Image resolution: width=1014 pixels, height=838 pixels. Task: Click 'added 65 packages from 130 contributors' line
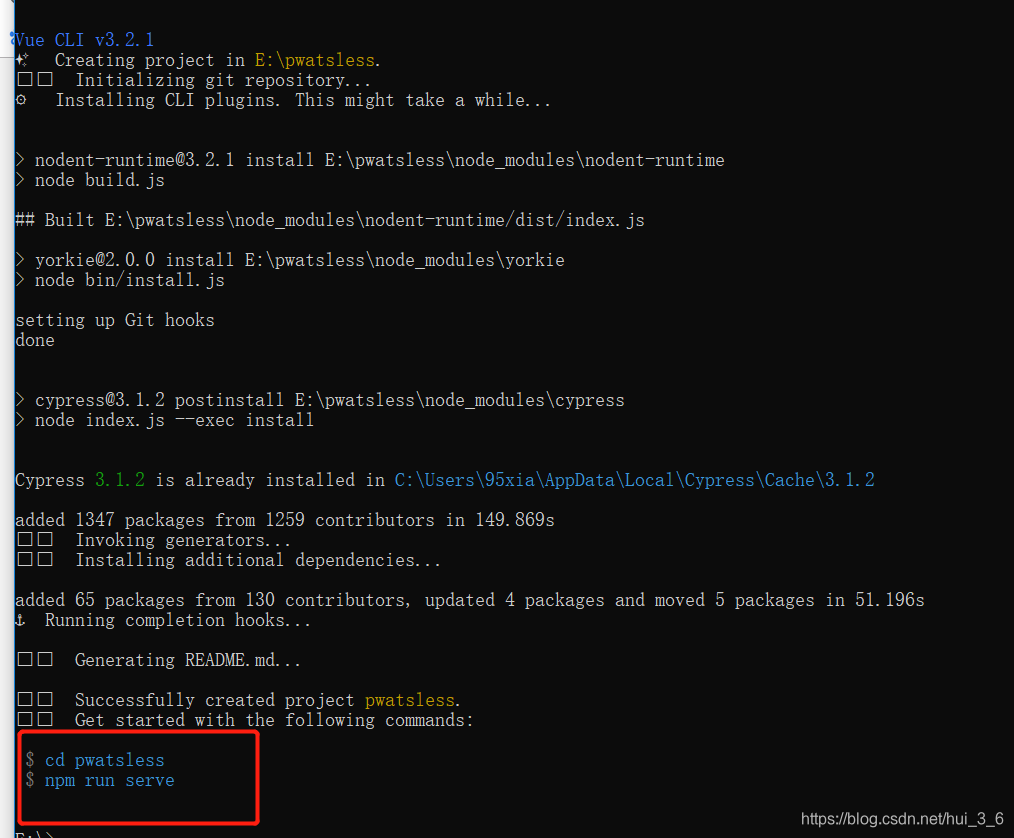469,601
